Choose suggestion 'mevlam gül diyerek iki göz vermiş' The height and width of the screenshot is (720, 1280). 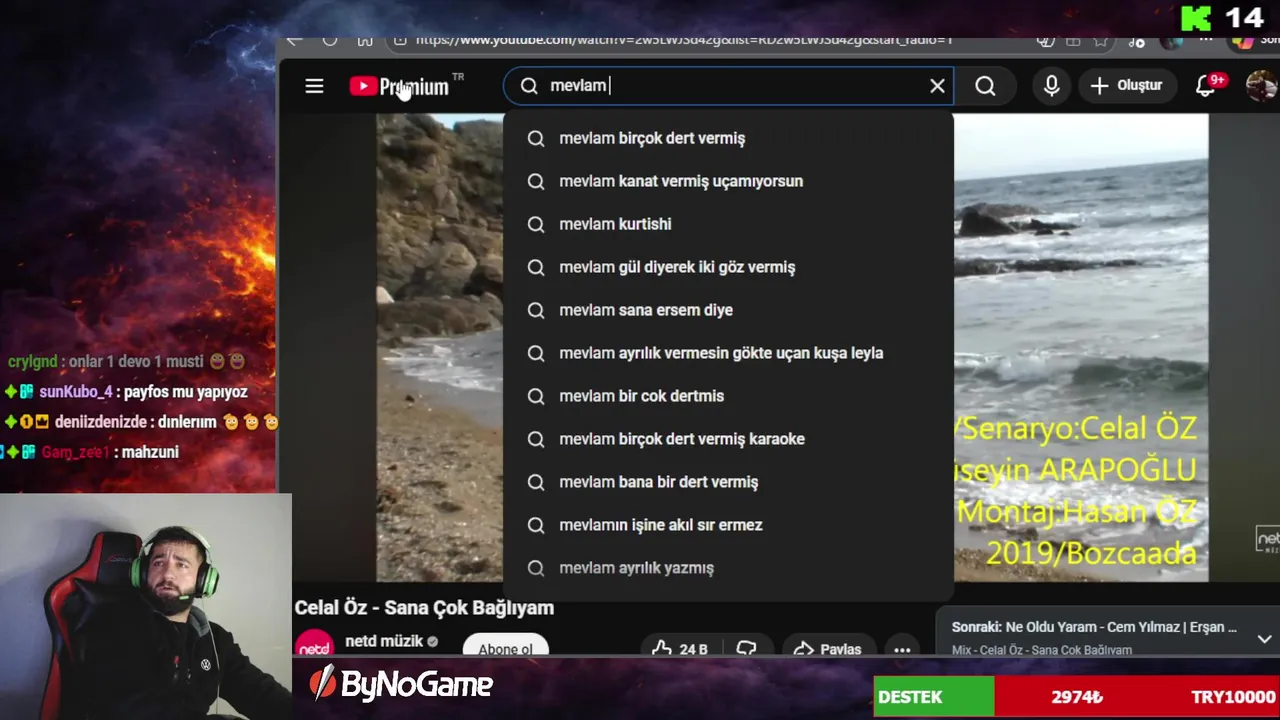[x=728, y=267]
